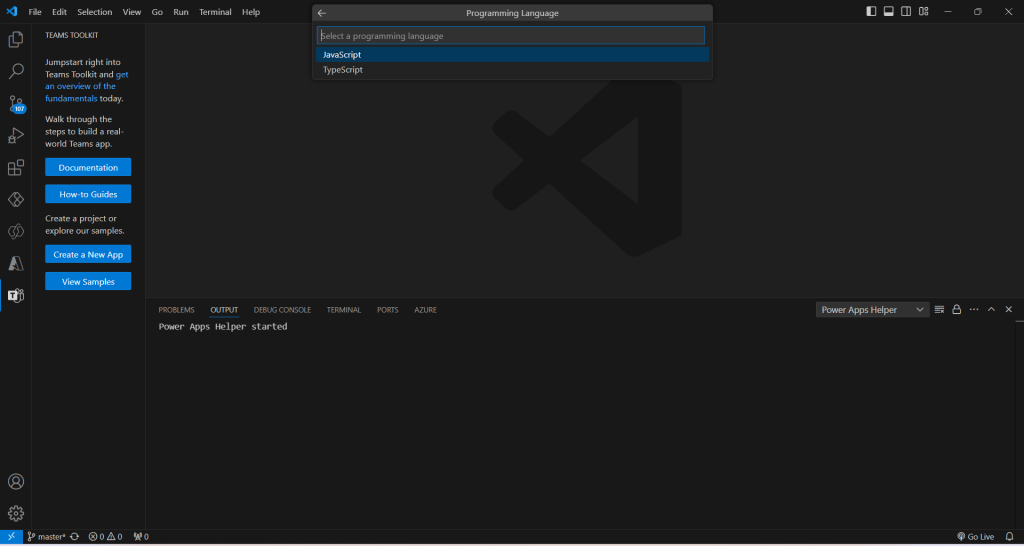This screenshot has height=546, width=1024.
Task: Click the Create a New App button
Action: click(x=88, y=255)
